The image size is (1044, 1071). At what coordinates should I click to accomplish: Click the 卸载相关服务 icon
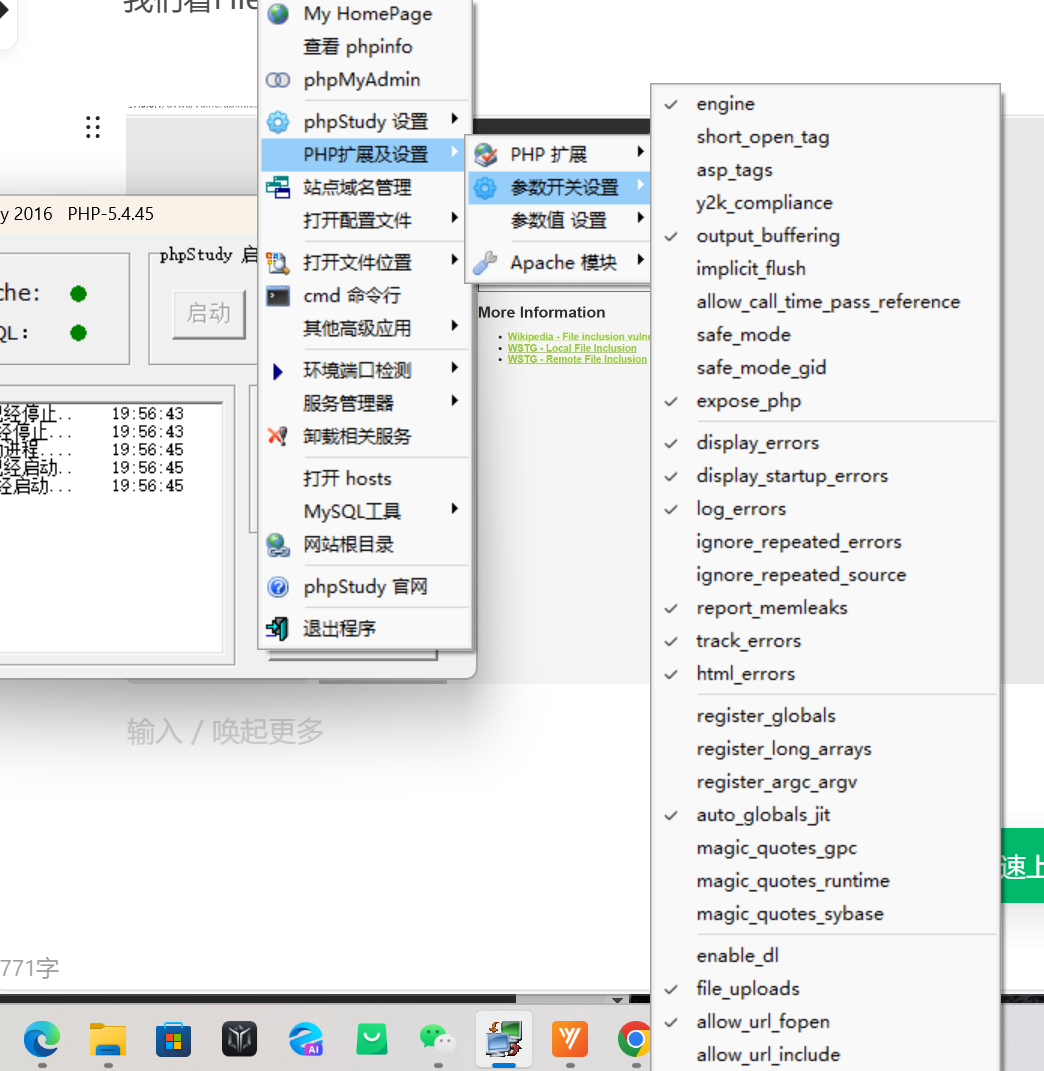pos(278,436)
